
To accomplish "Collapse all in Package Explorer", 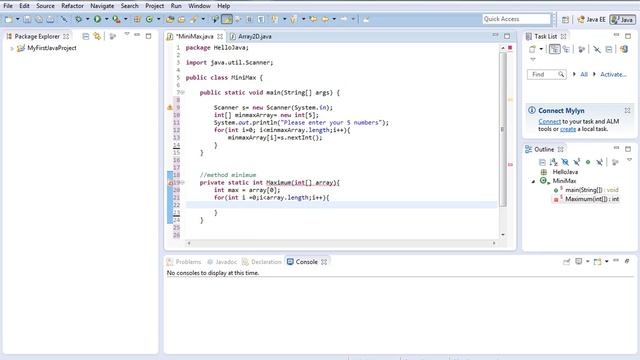I will (86, 36).
